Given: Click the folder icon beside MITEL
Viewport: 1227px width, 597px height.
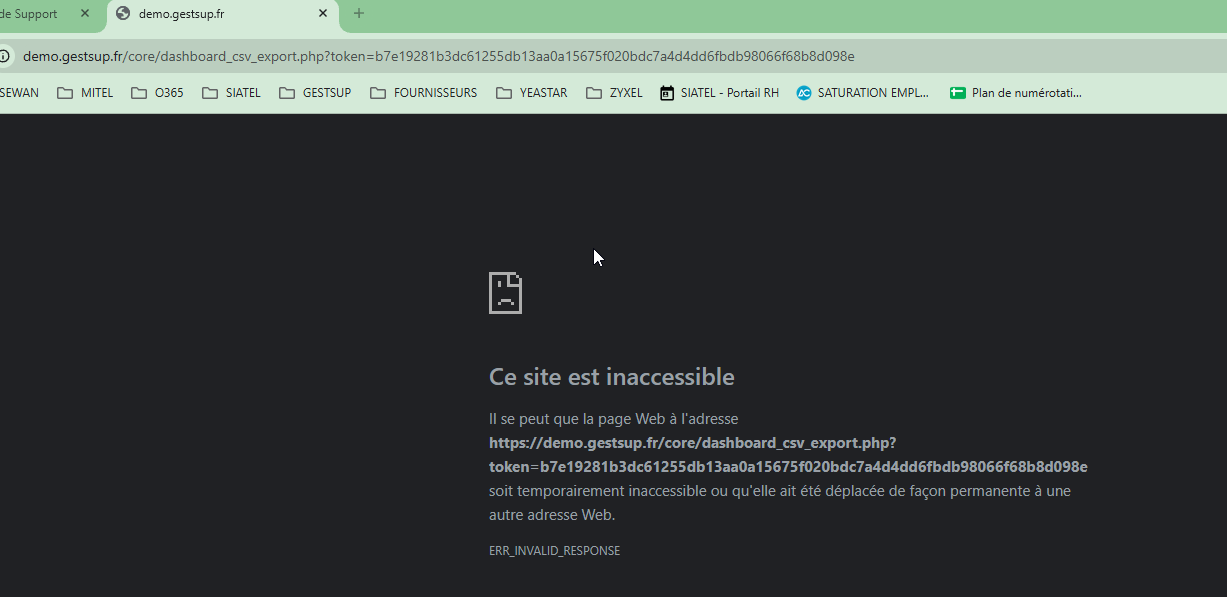Looking at the screenshot, I should [x=65, y=93].
